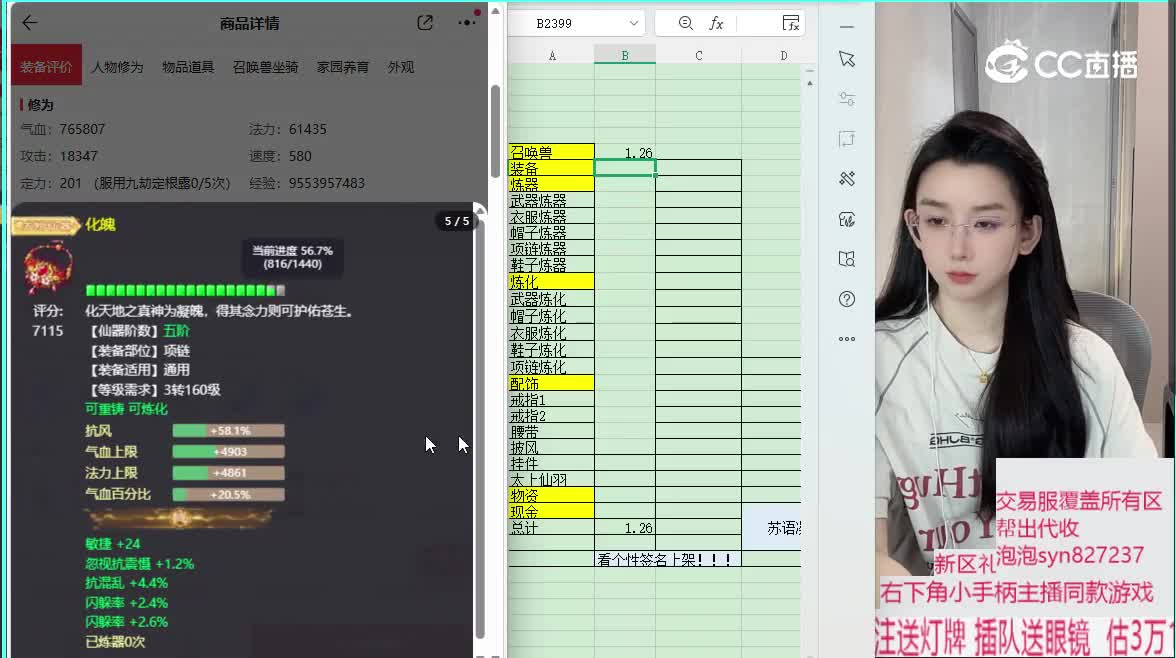
Task: Select the 外观 tab
Action: click(x=400, y=67)
